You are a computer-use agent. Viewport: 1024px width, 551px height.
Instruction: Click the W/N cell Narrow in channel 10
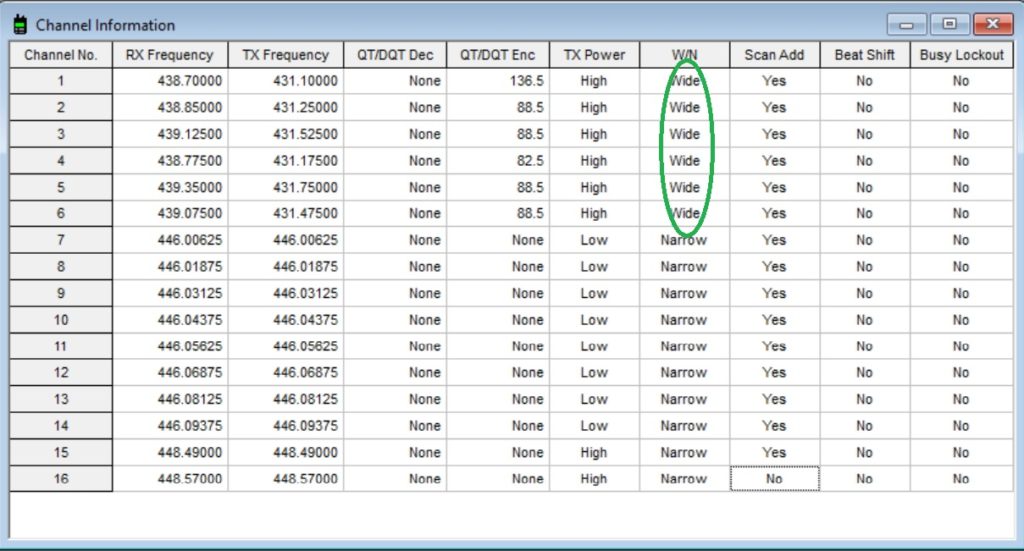(x=684, y=320)
